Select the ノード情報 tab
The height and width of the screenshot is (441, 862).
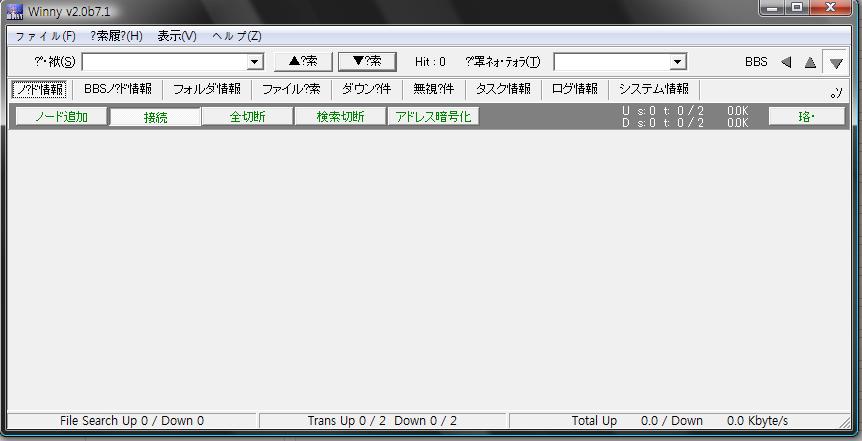pos(39,89)
